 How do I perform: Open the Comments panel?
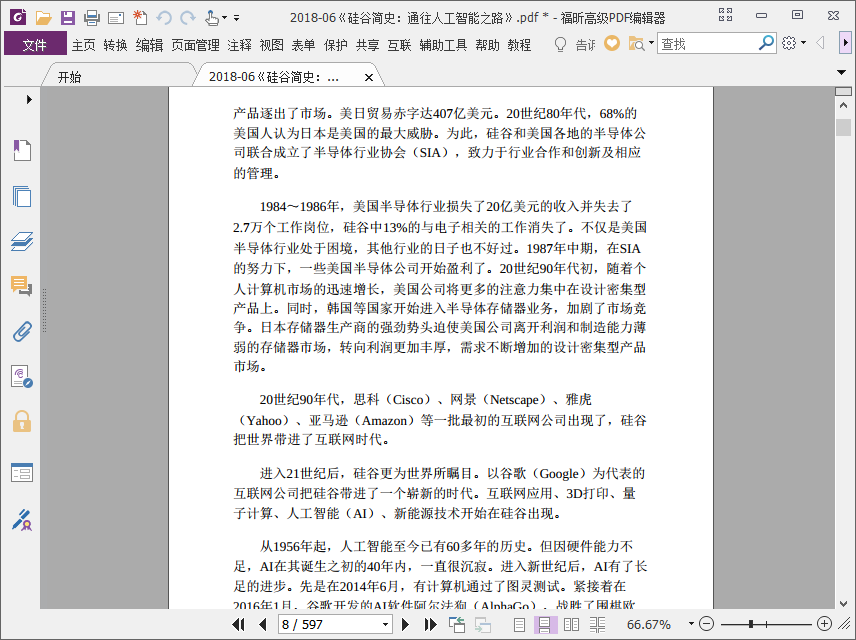[22, 286]
